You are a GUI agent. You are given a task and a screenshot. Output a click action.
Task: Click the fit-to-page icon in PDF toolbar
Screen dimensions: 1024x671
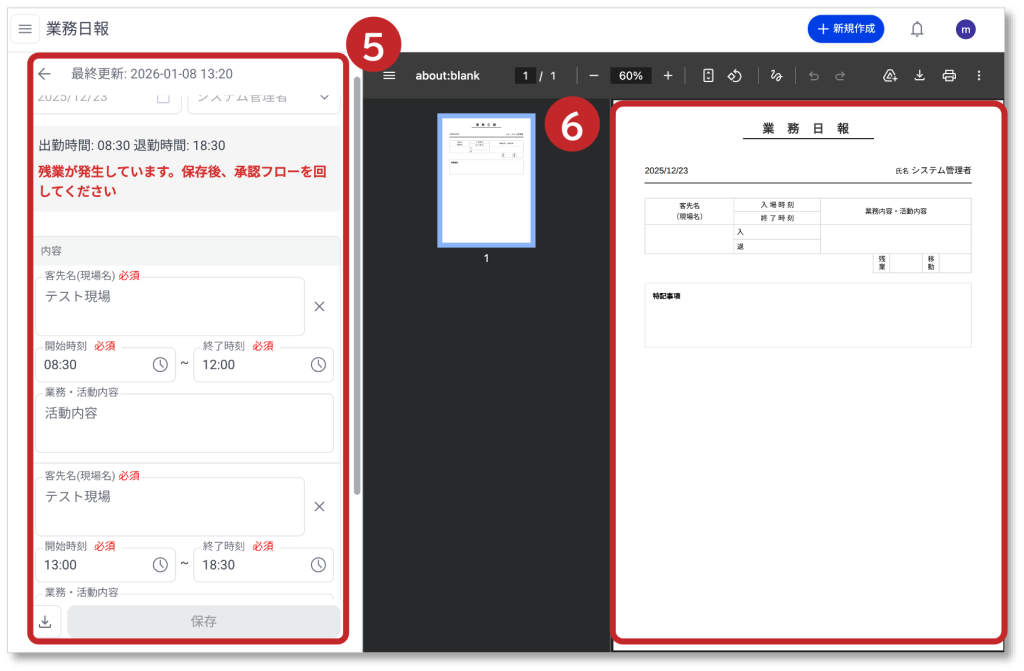pos(708,76)
